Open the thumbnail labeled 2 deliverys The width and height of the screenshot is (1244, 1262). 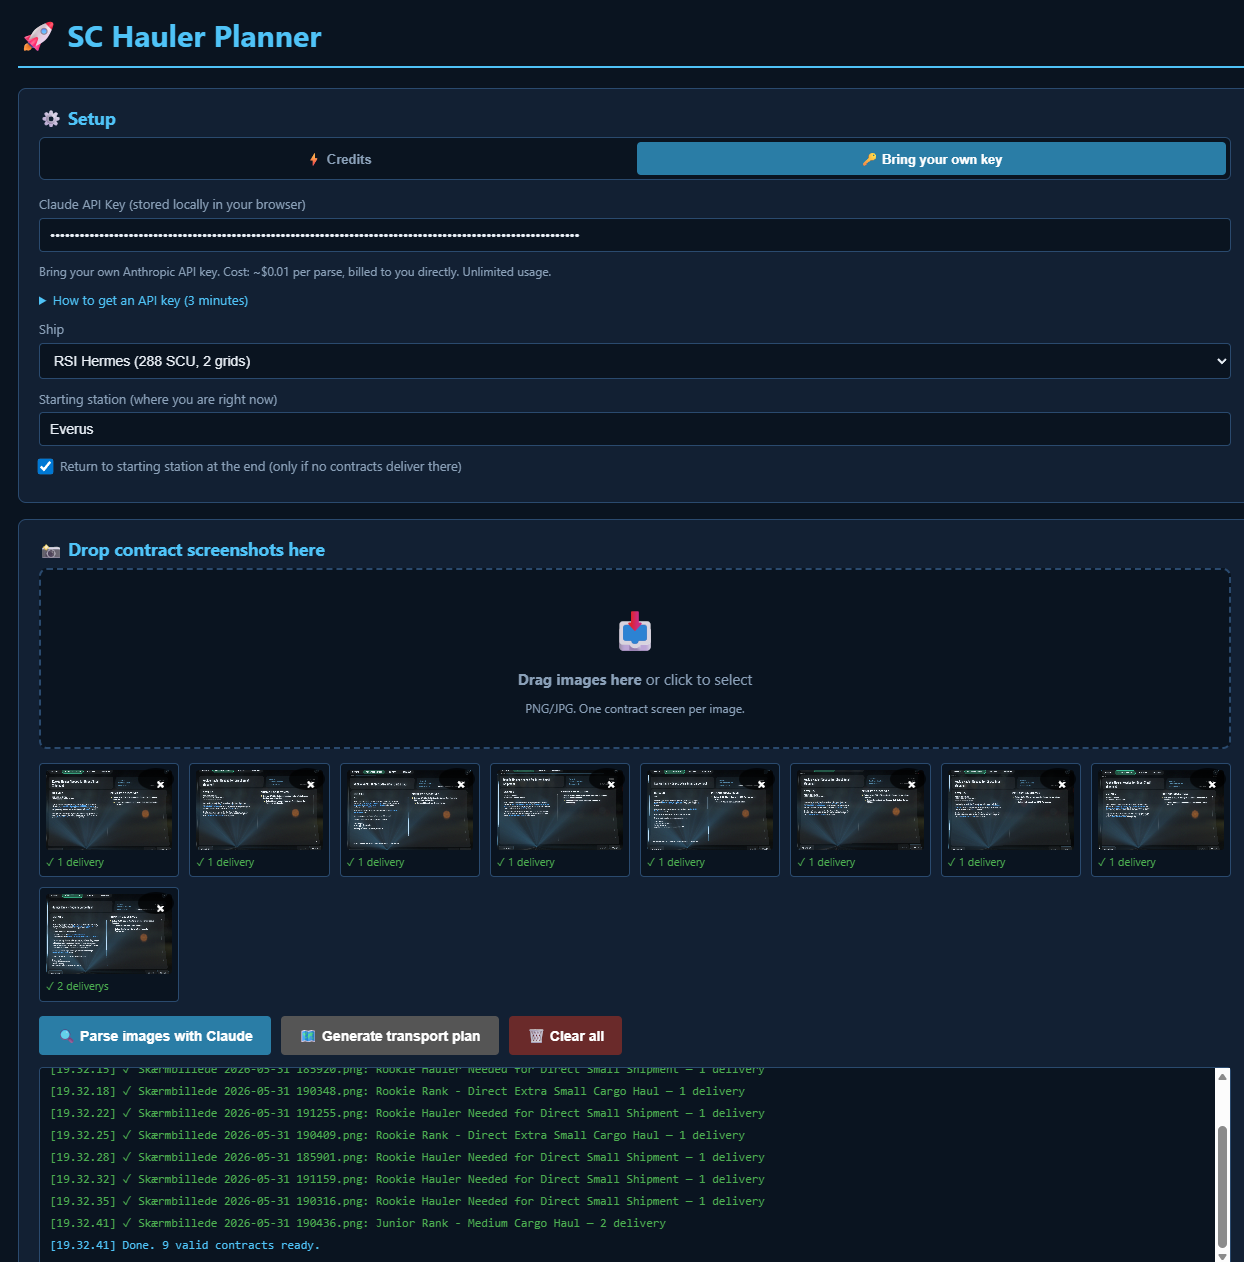[109, 944]
